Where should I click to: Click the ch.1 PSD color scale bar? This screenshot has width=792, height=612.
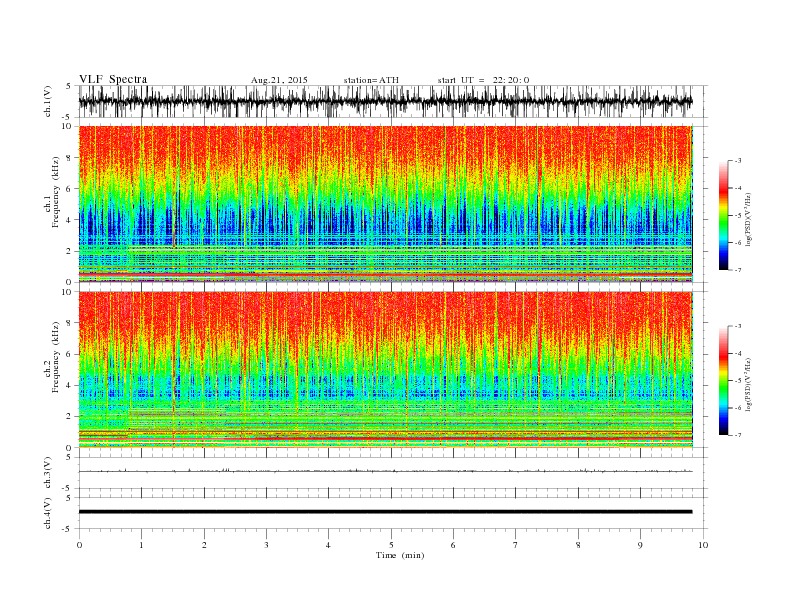(723, 215)
